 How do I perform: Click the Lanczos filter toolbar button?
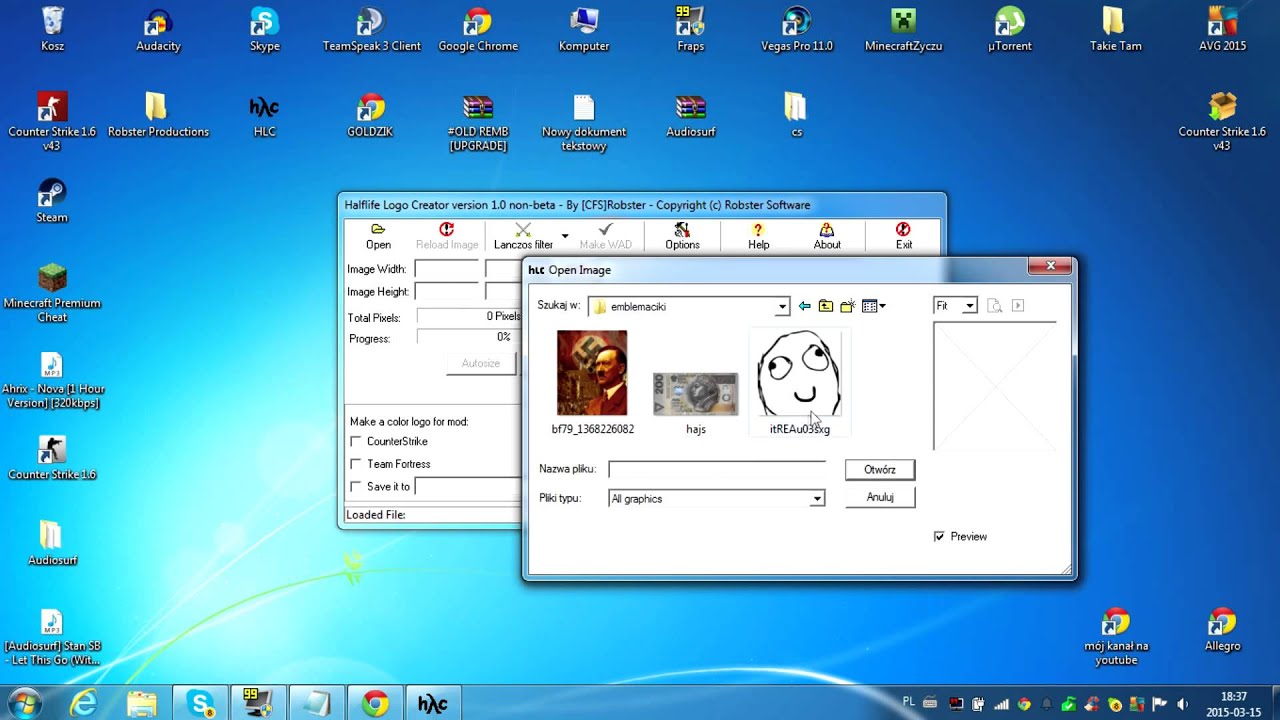click(523, 236)
